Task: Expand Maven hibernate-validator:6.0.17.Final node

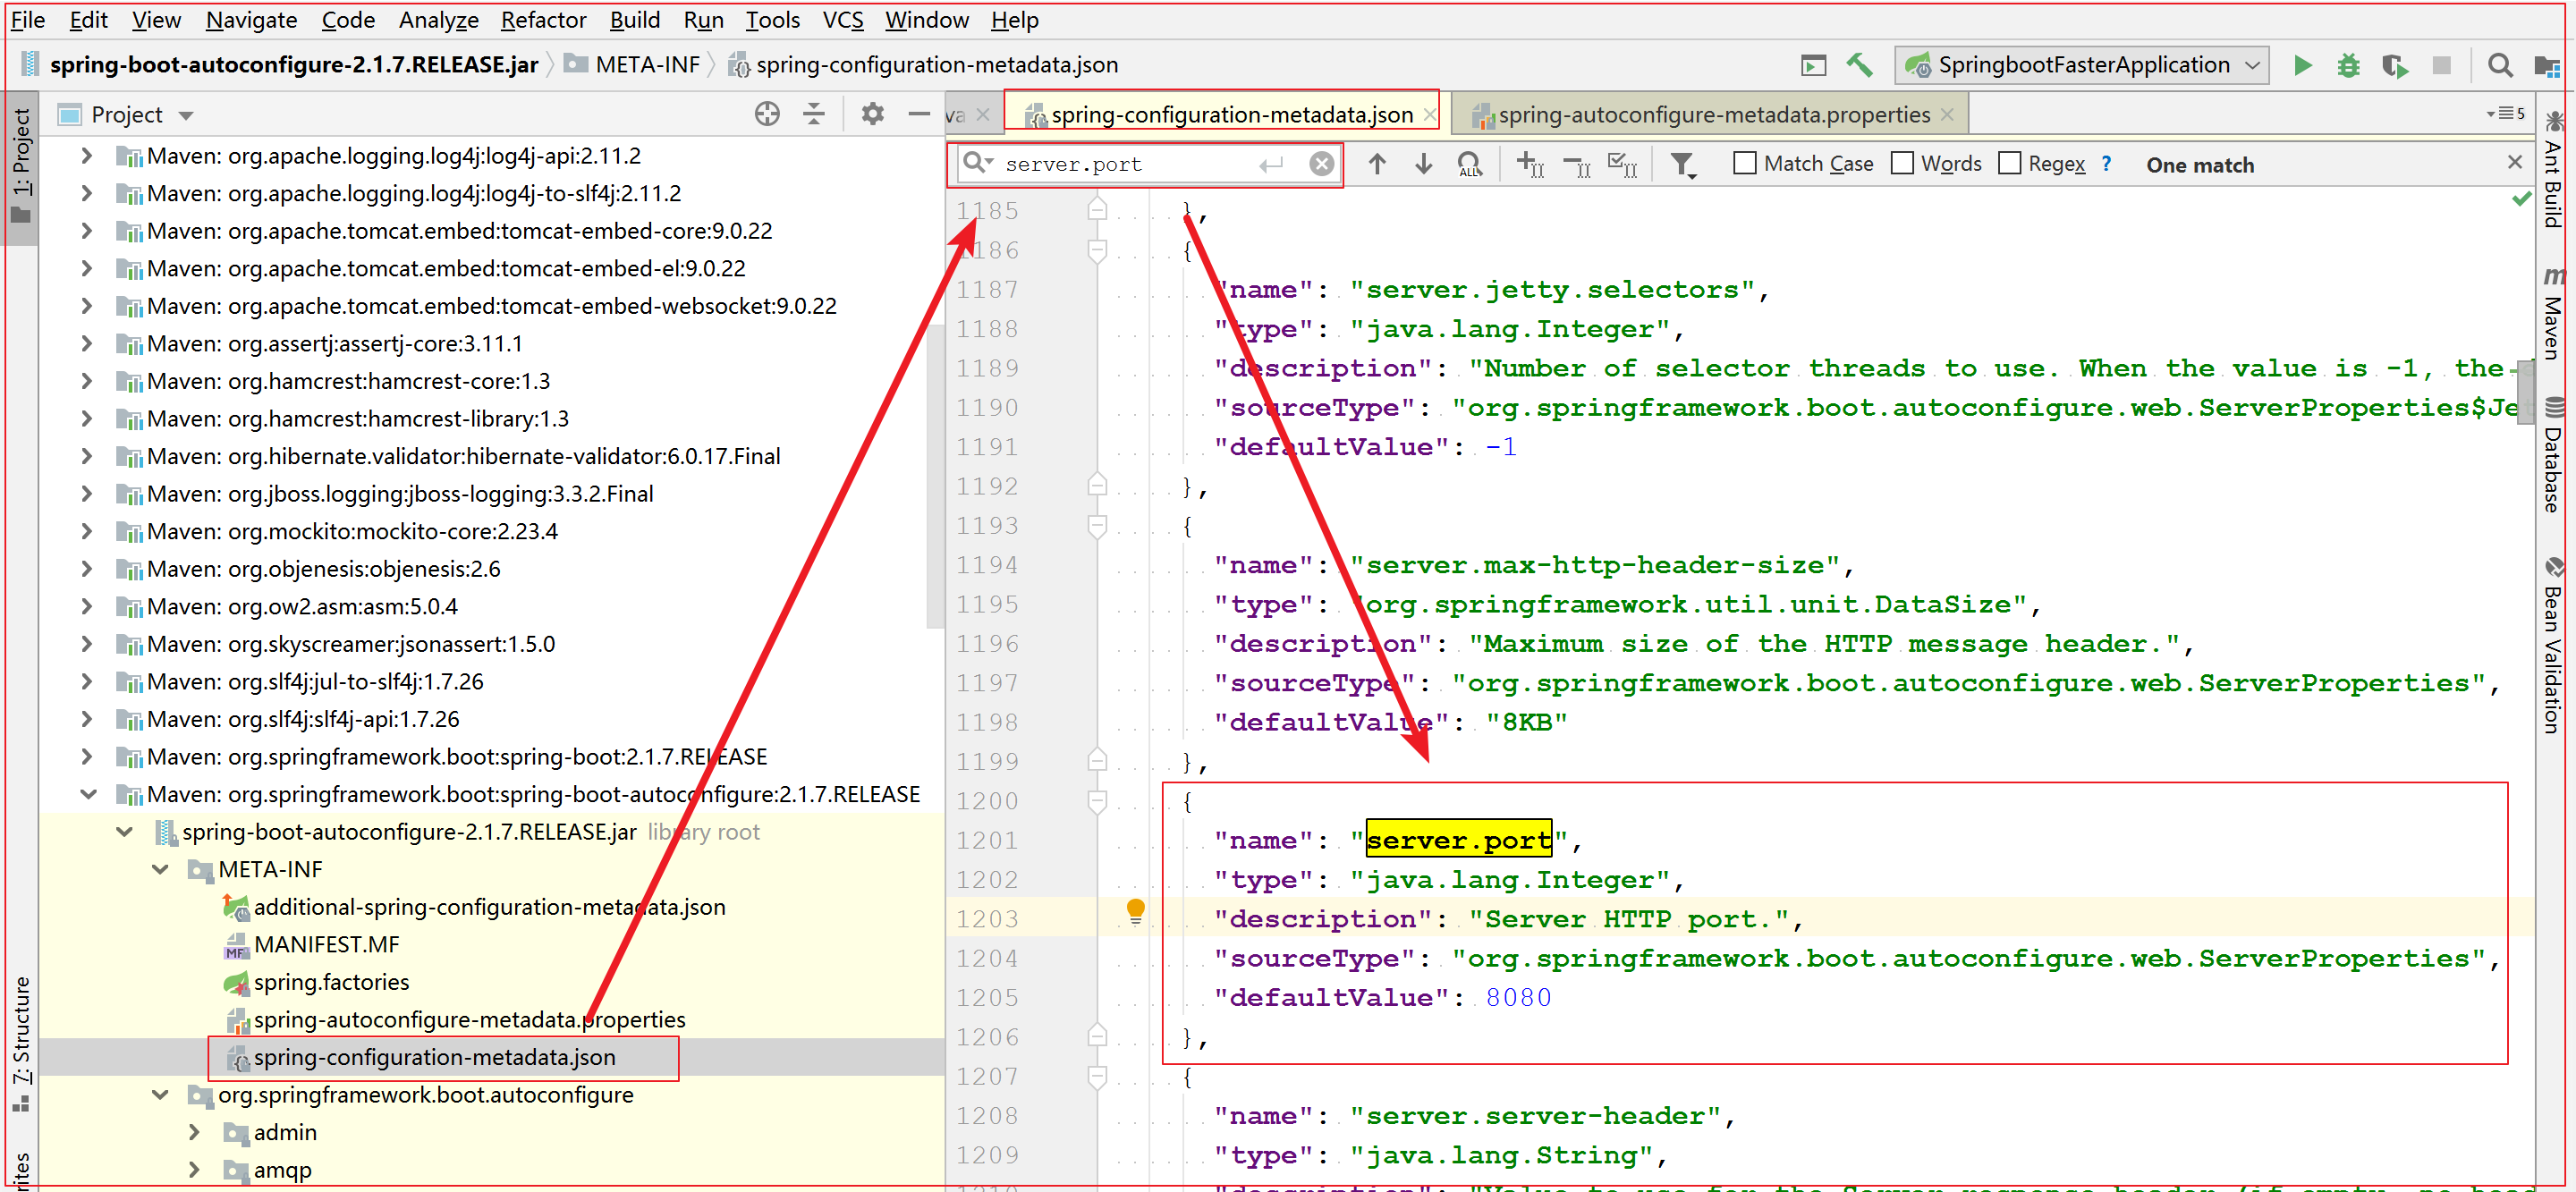Action: tap(87, 457)
